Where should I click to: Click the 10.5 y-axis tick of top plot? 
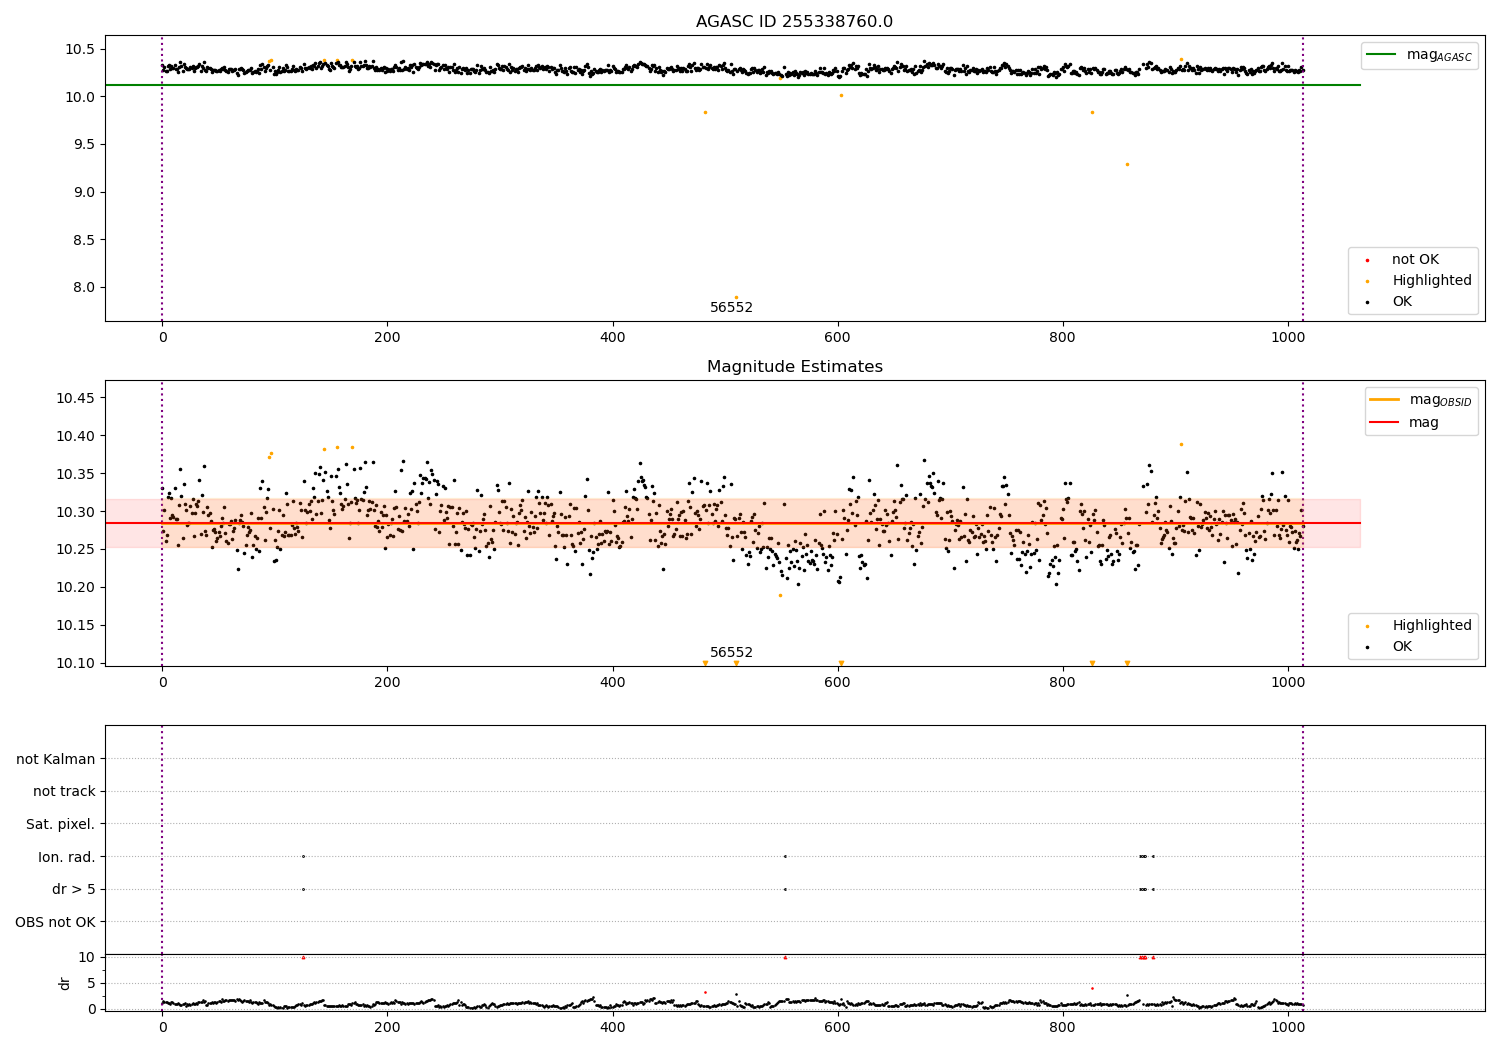tap(80, 50)
